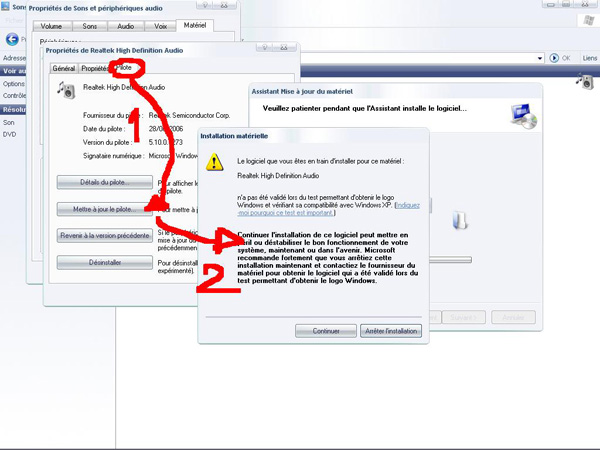This screenshot has height=450, width=600.
Task: Click Arrêter l'installation button
Action: [391, 331]
